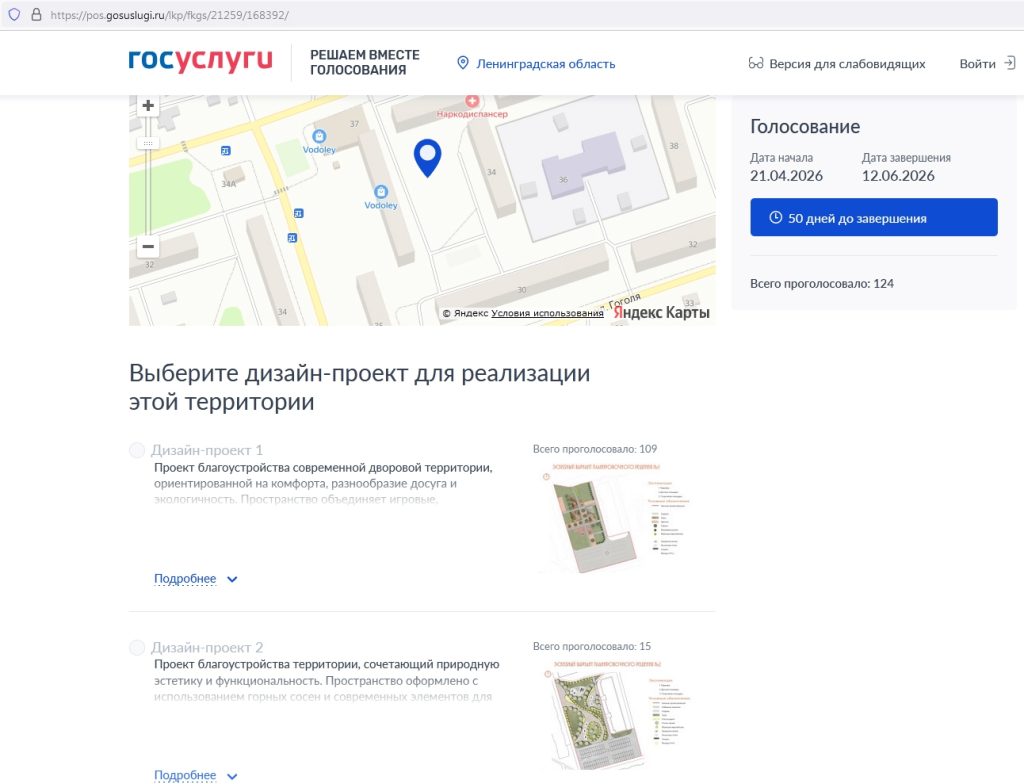Zoom out the map with minus button
The image size is (1024, 784).
pyautogui.click(x=148, y=246)
